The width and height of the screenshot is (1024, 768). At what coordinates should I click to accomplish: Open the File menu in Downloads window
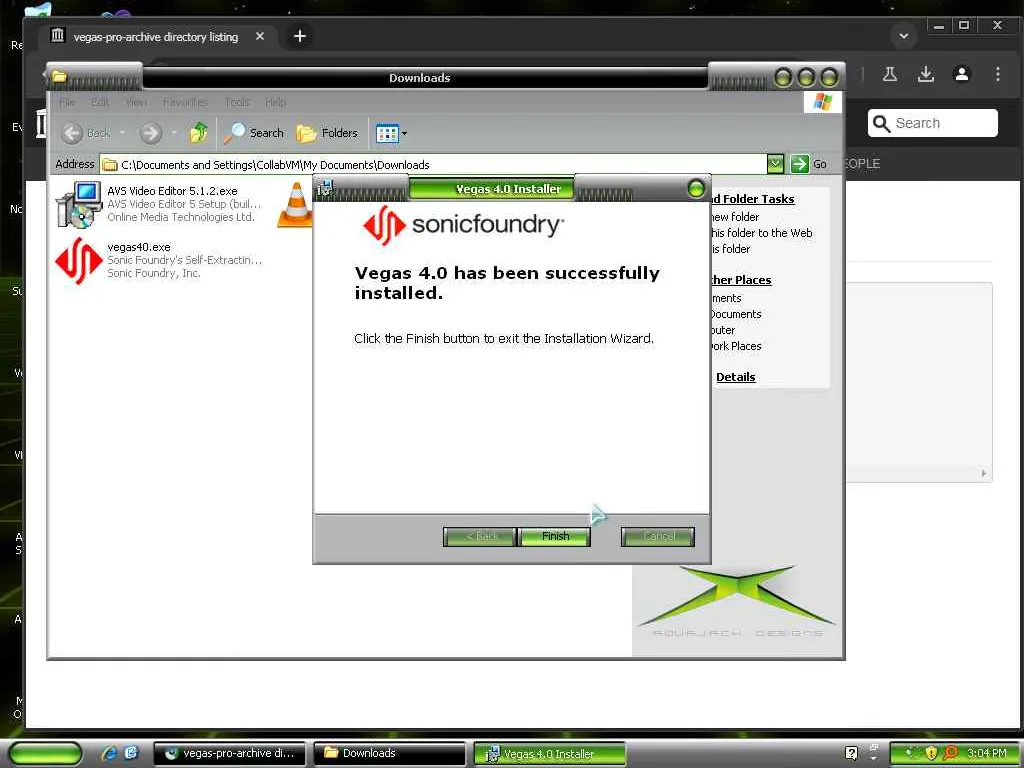coord(67,102)
